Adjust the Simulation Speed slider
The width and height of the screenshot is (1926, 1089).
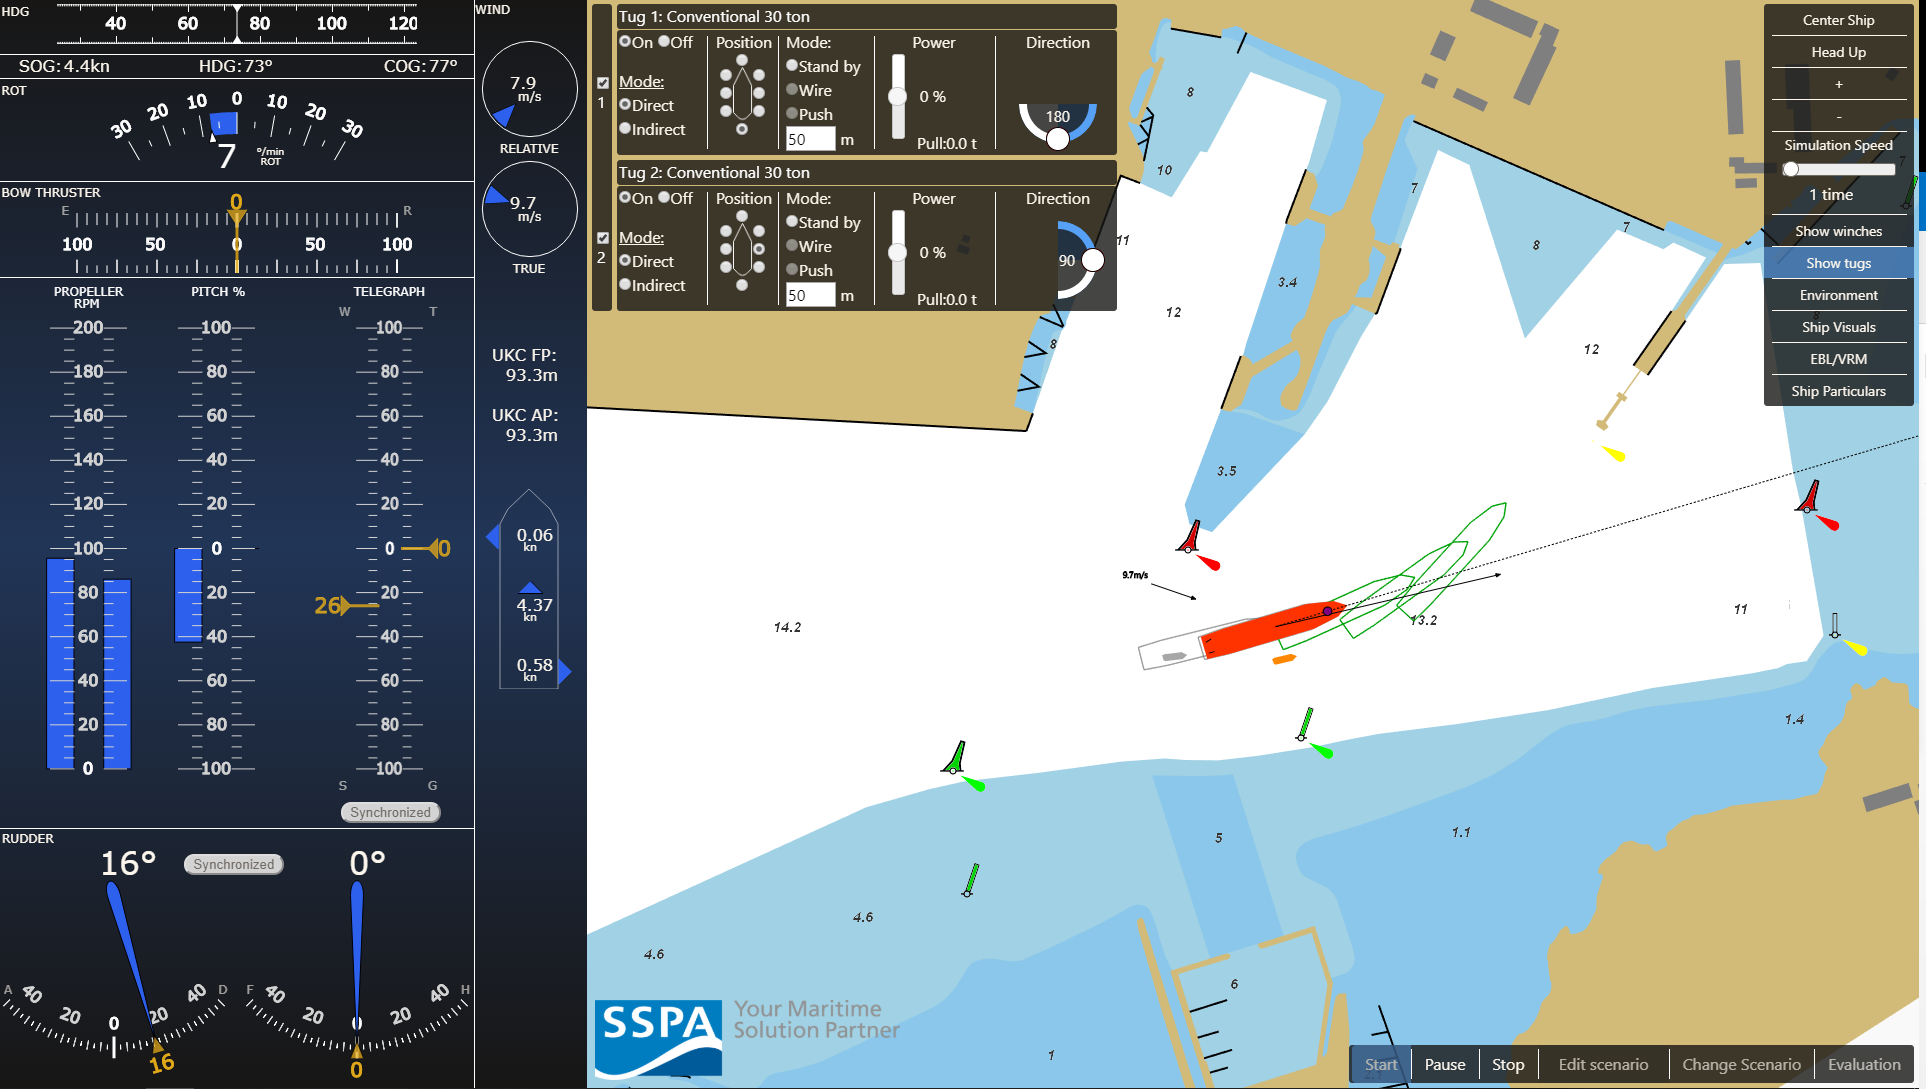click(x=1791, y=169)
